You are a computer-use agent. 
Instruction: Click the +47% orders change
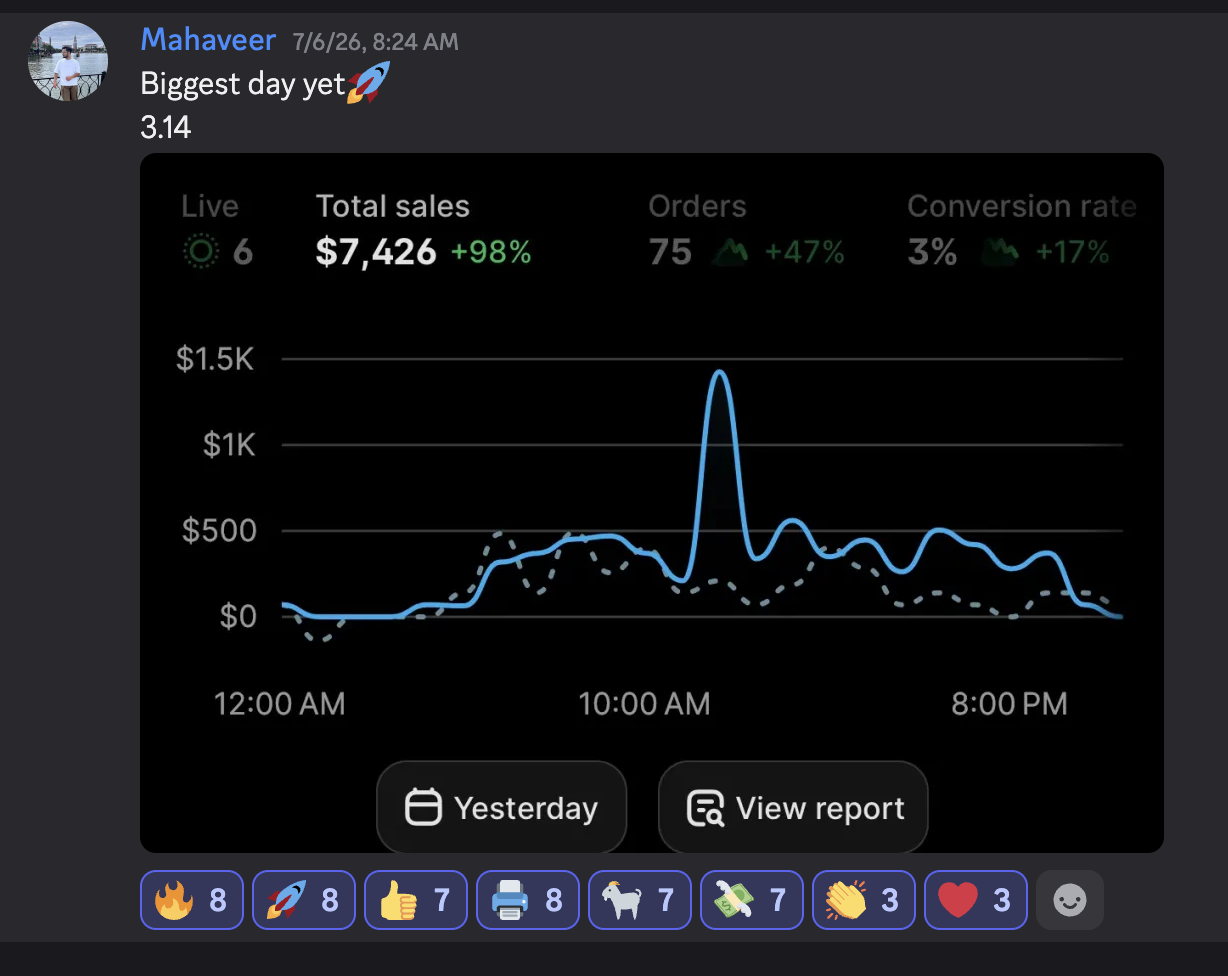click(x=804, y=253)
